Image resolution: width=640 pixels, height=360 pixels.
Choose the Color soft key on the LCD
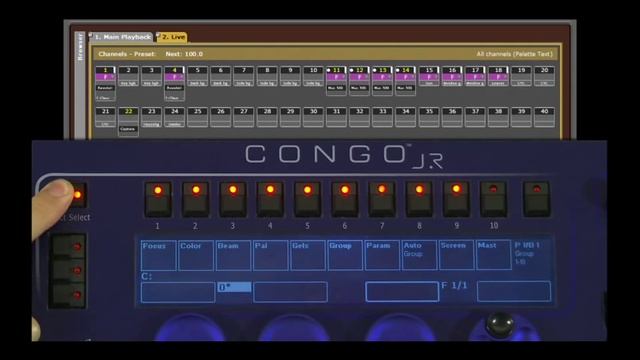pyautogui.click(x=196, y=255)
